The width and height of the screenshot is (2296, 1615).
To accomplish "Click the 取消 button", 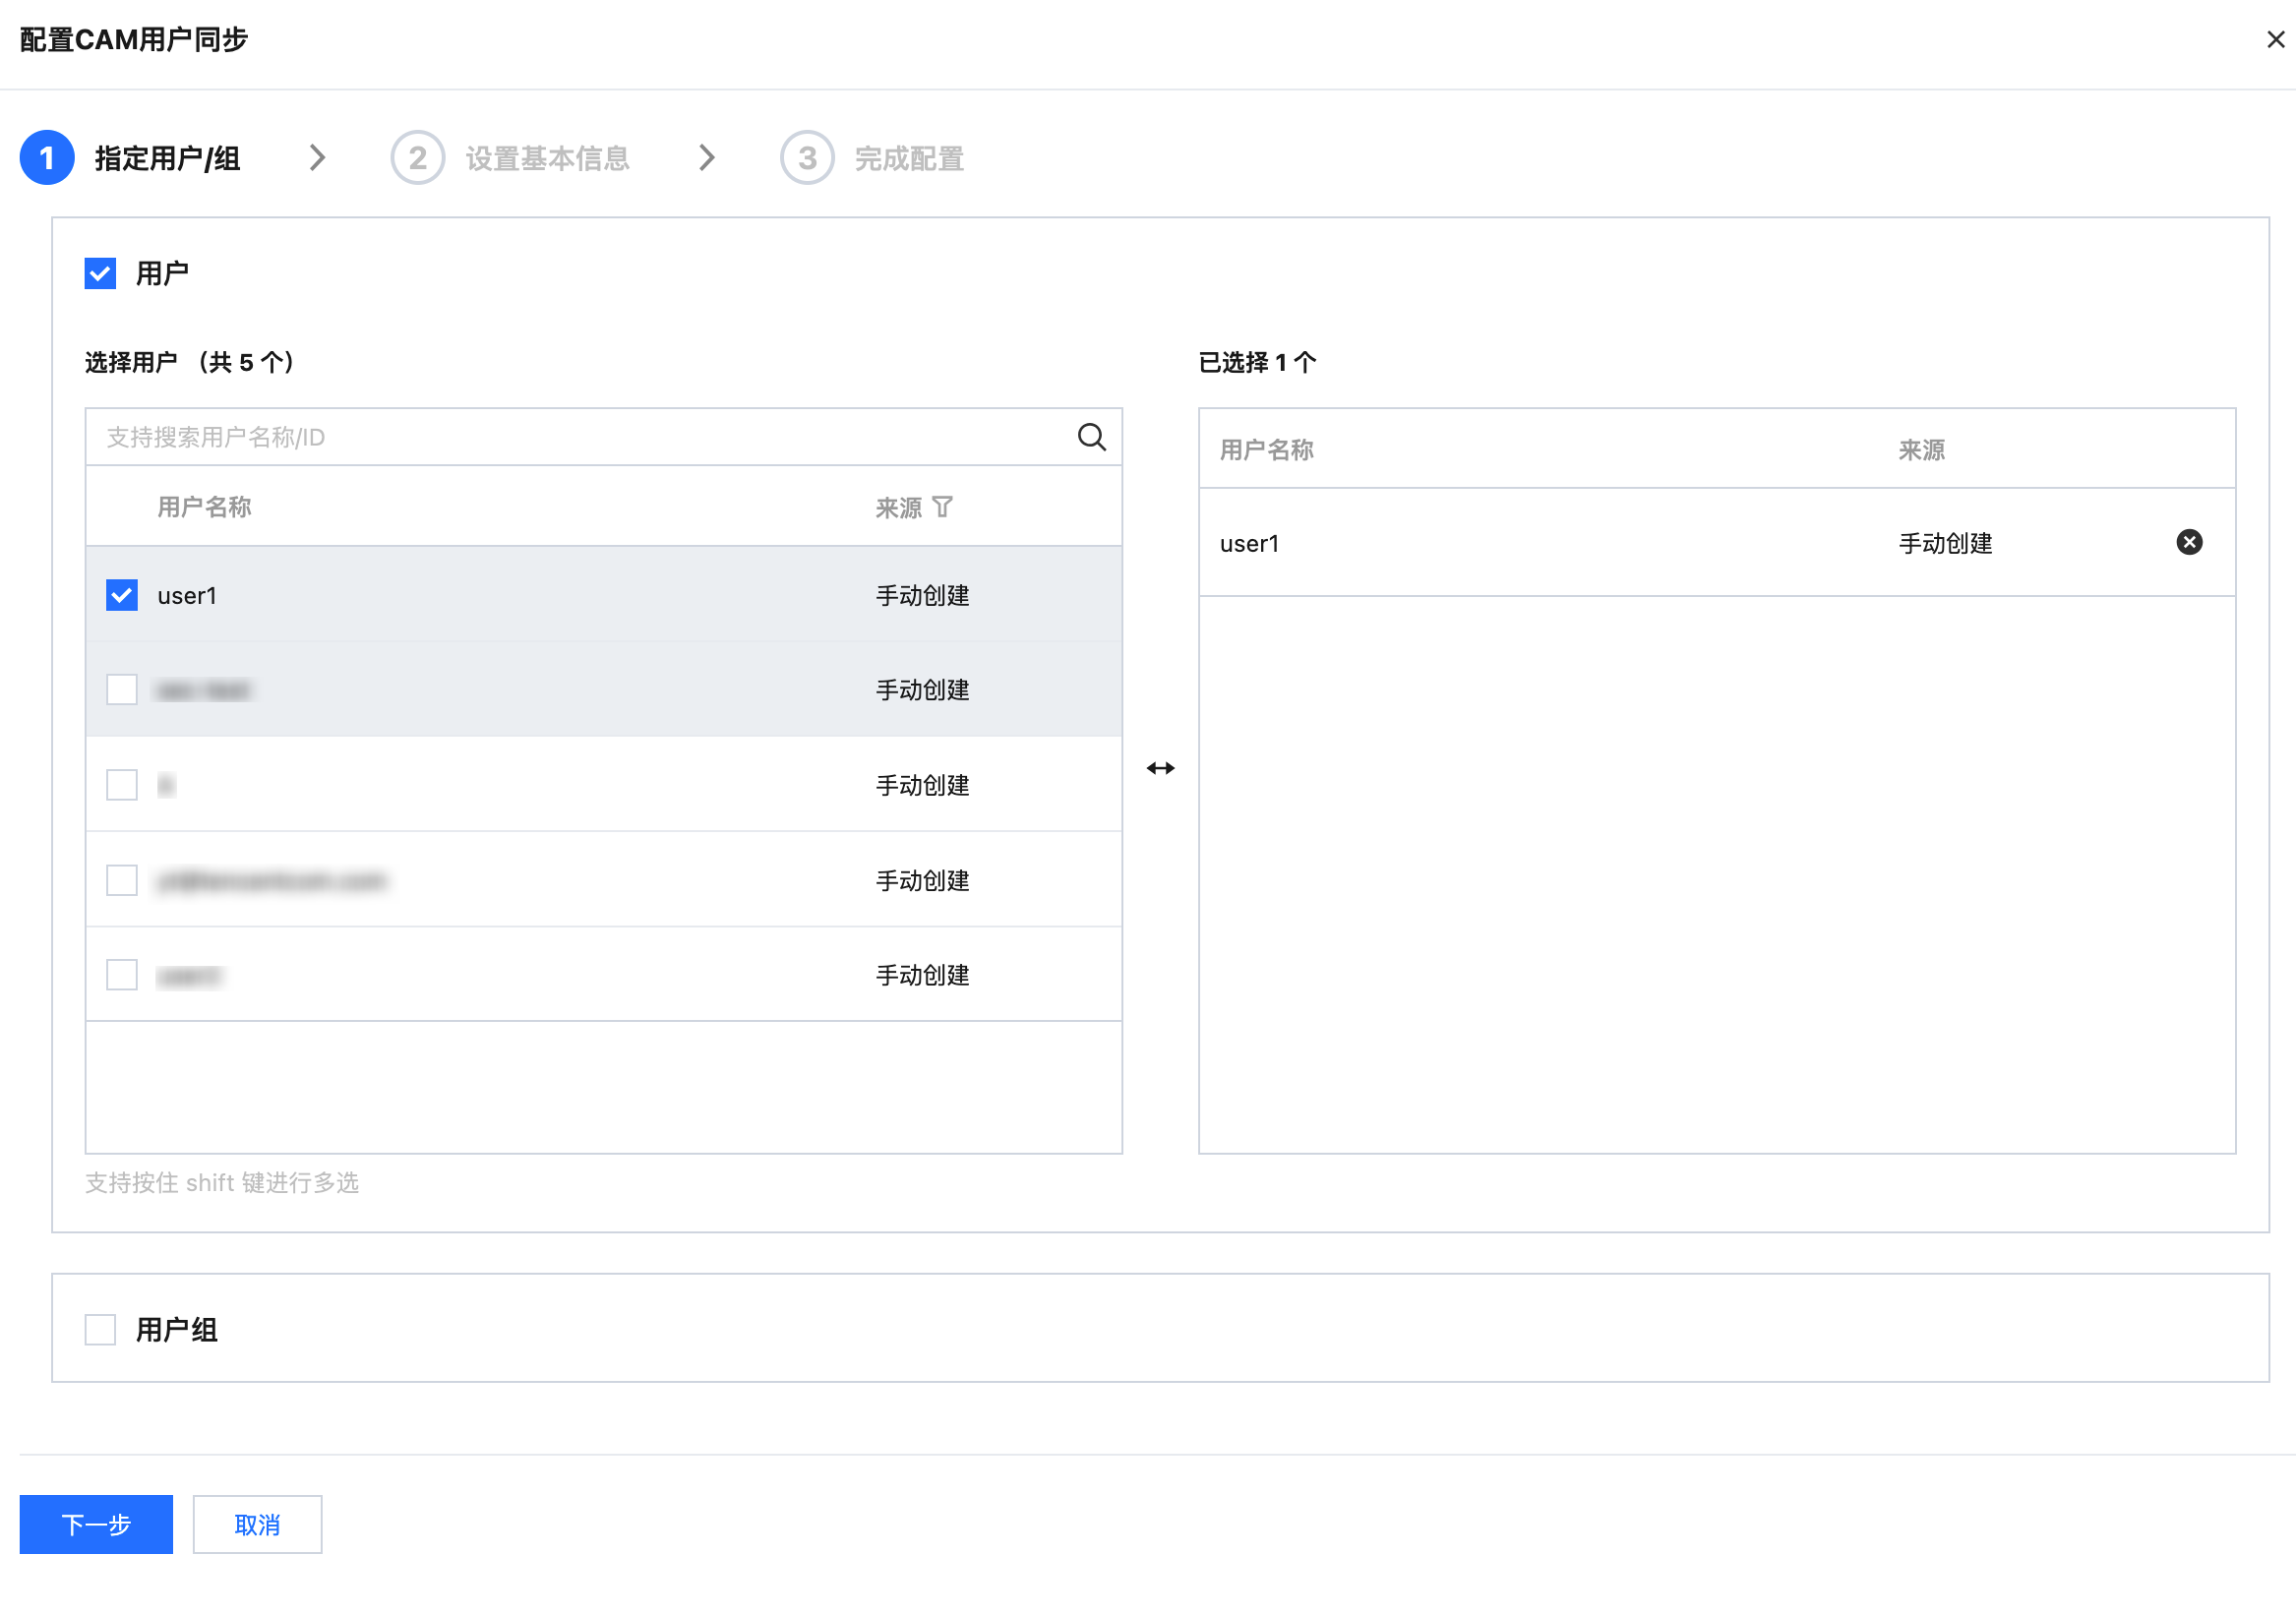I will click(257, 1524).
